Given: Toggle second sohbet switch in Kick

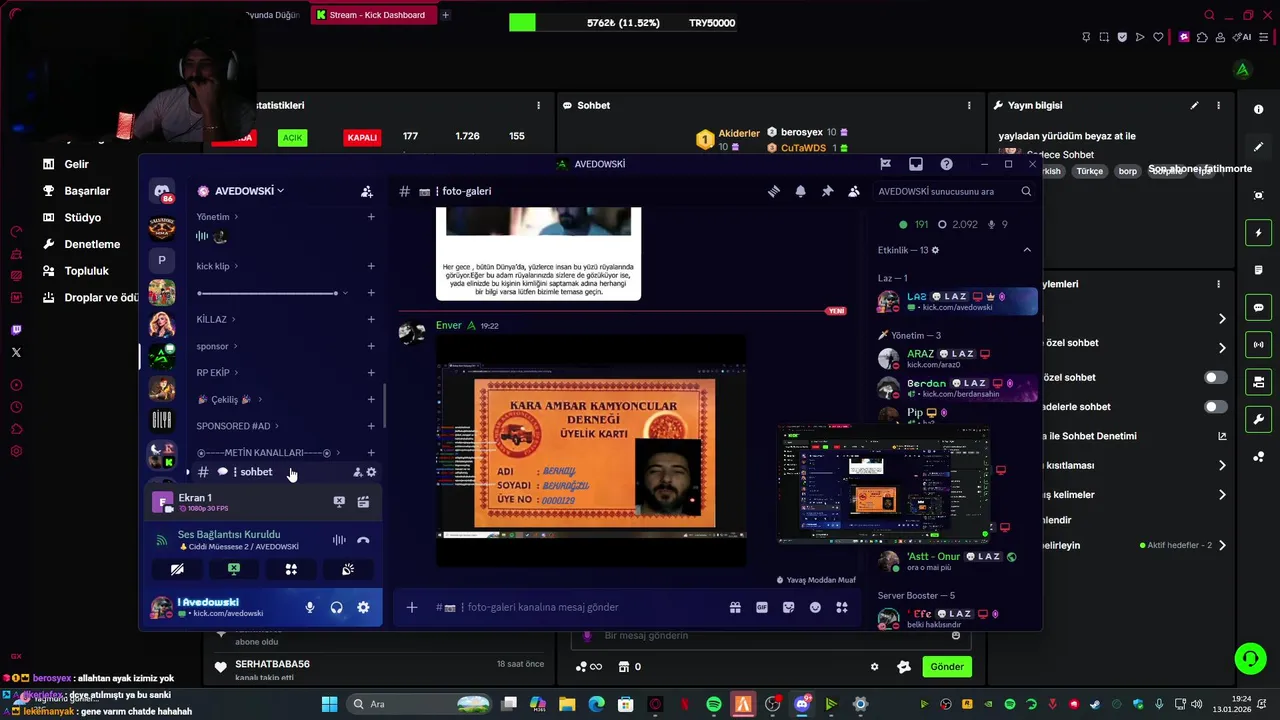Looking at the screenshot, I should click(1216, 407).
